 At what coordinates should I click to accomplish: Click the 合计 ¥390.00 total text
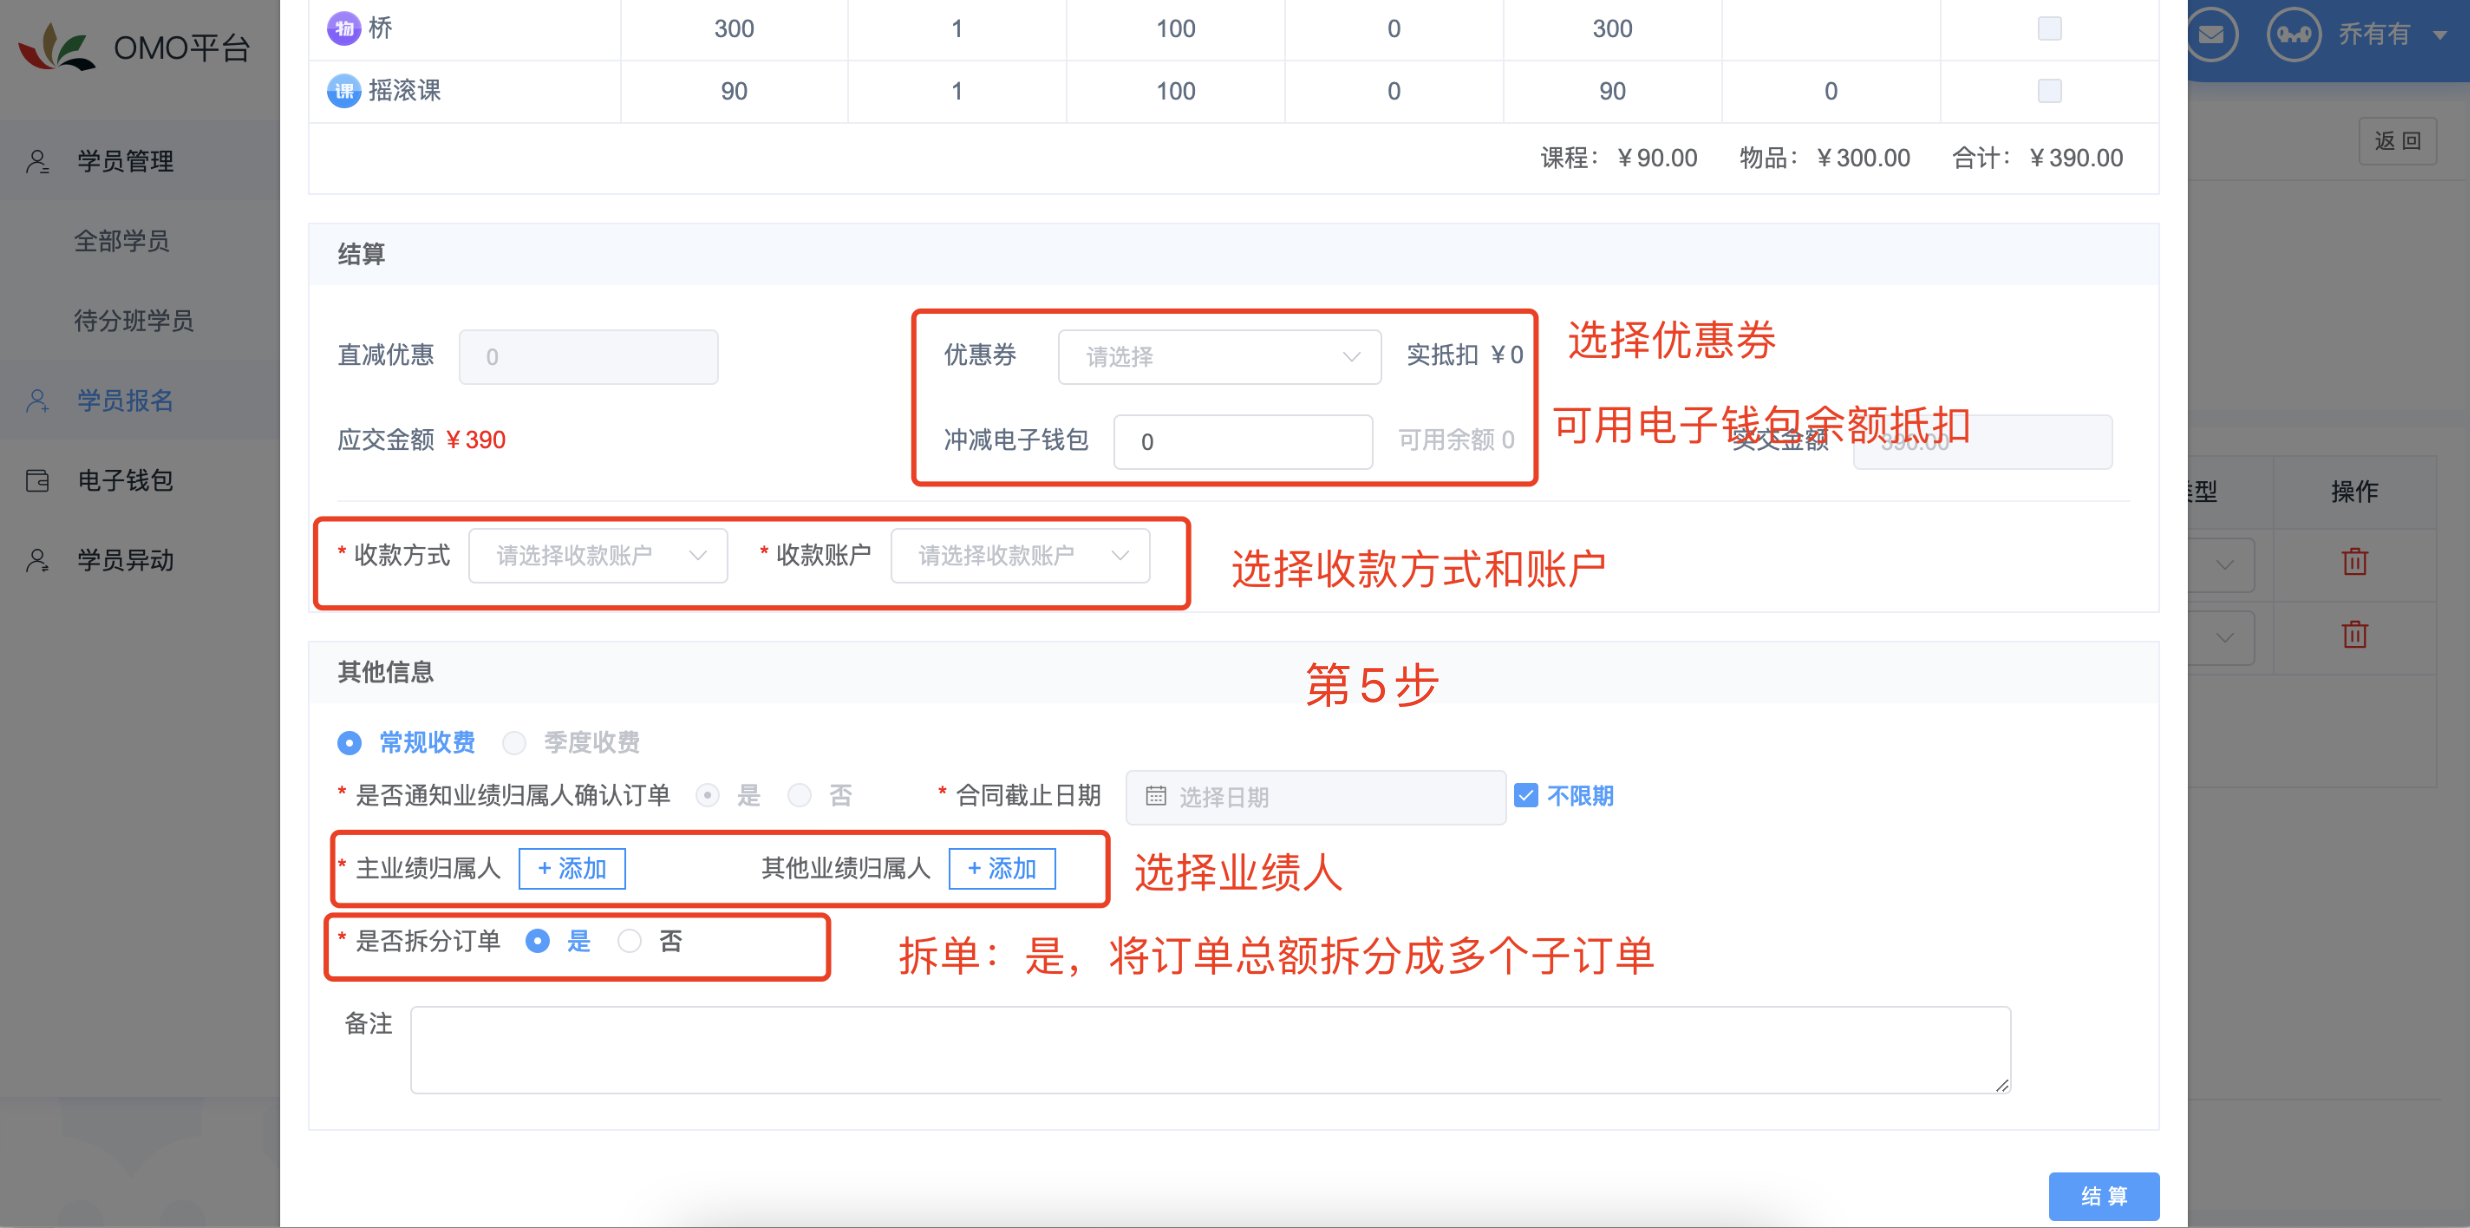(x=2037, y=158)
